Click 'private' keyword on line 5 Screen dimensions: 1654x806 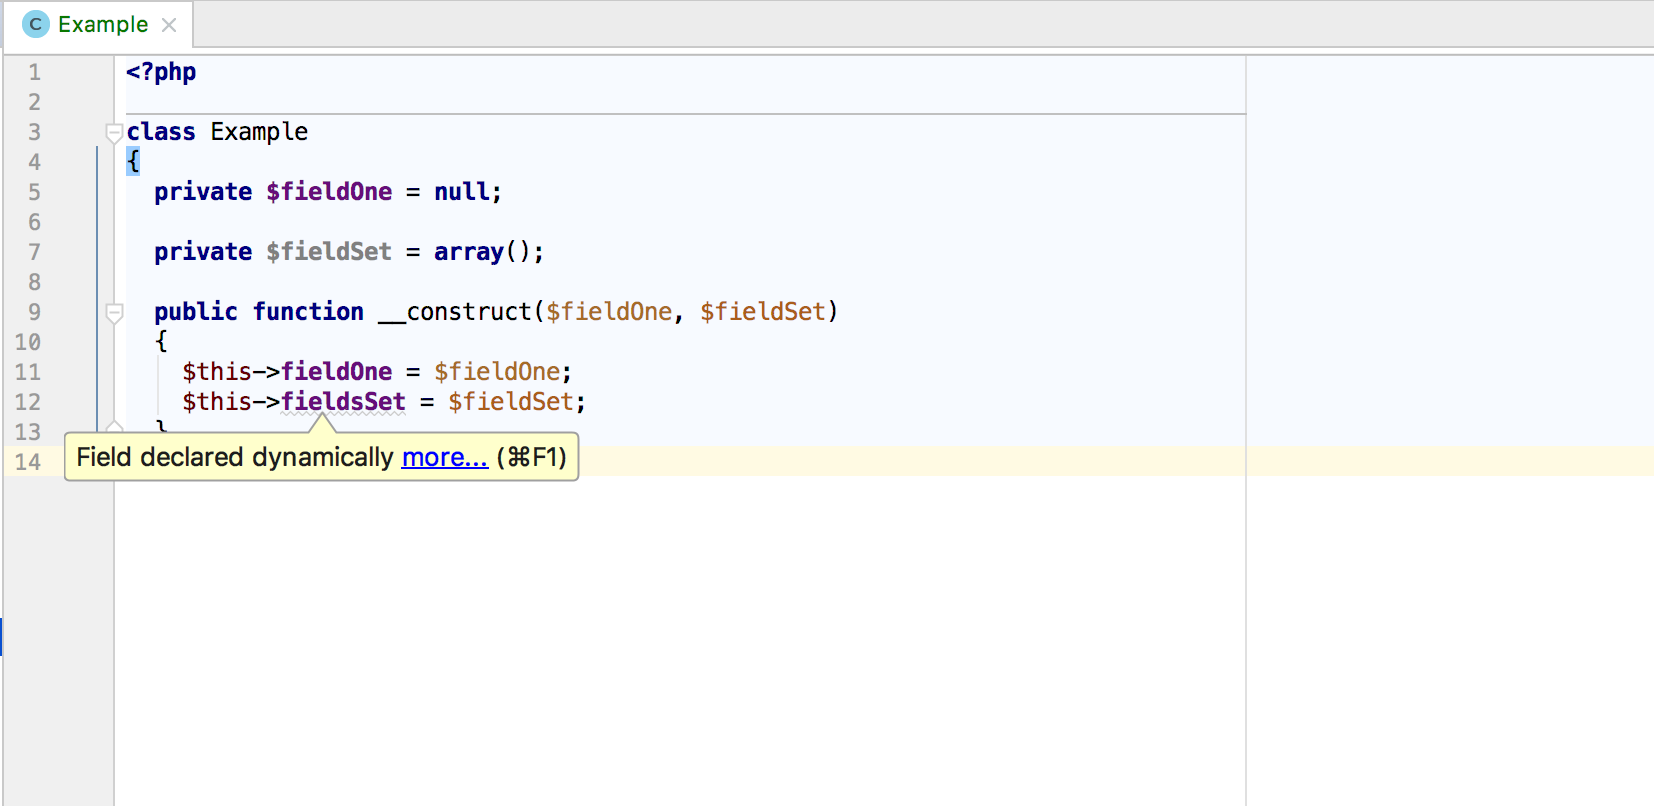click(203, 192)
